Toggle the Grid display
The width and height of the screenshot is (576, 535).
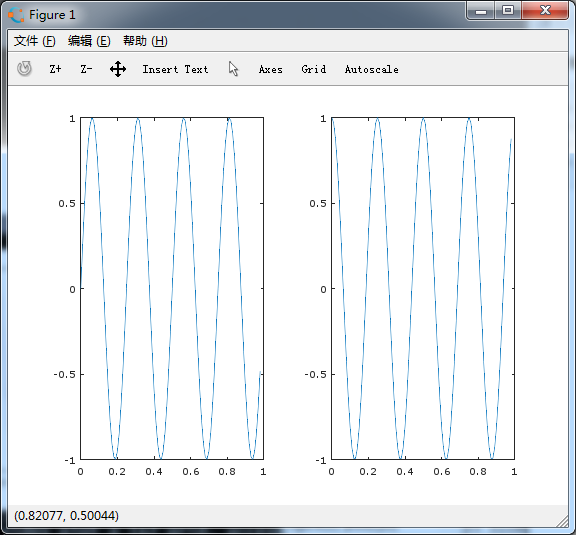click(x=314, y=69)
